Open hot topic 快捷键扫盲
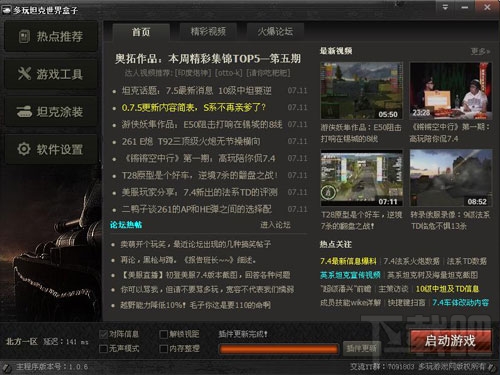 tap(407, 303)
